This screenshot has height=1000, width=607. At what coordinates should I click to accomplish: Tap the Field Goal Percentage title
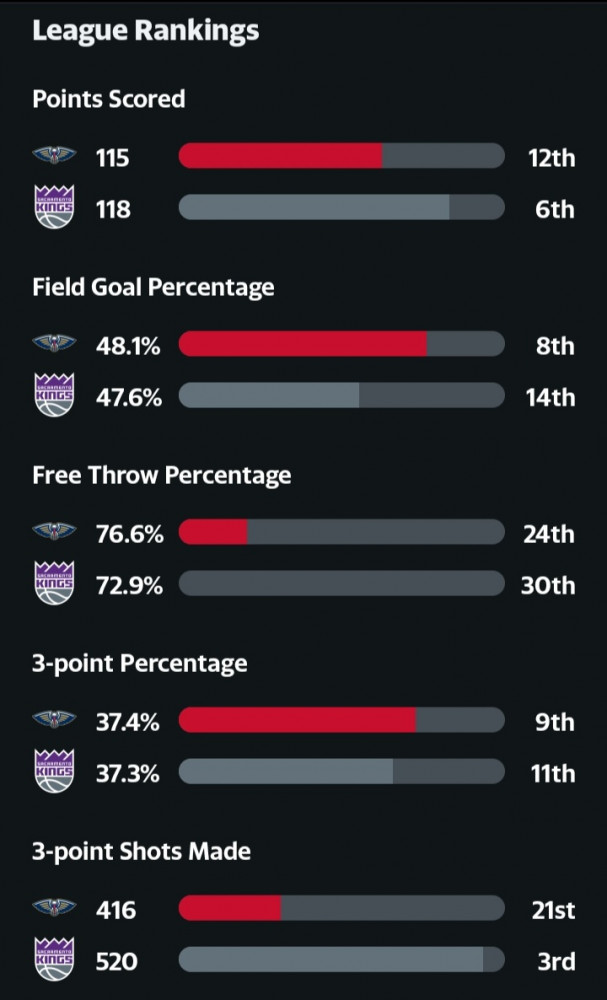click(153, 288)
